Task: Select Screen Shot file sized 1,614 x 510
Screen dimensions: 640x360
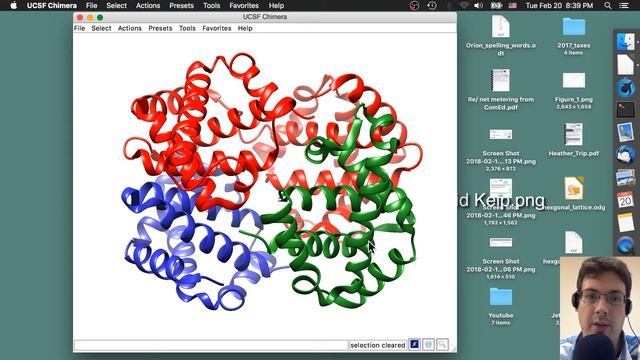Action: [x=501, y=257]
